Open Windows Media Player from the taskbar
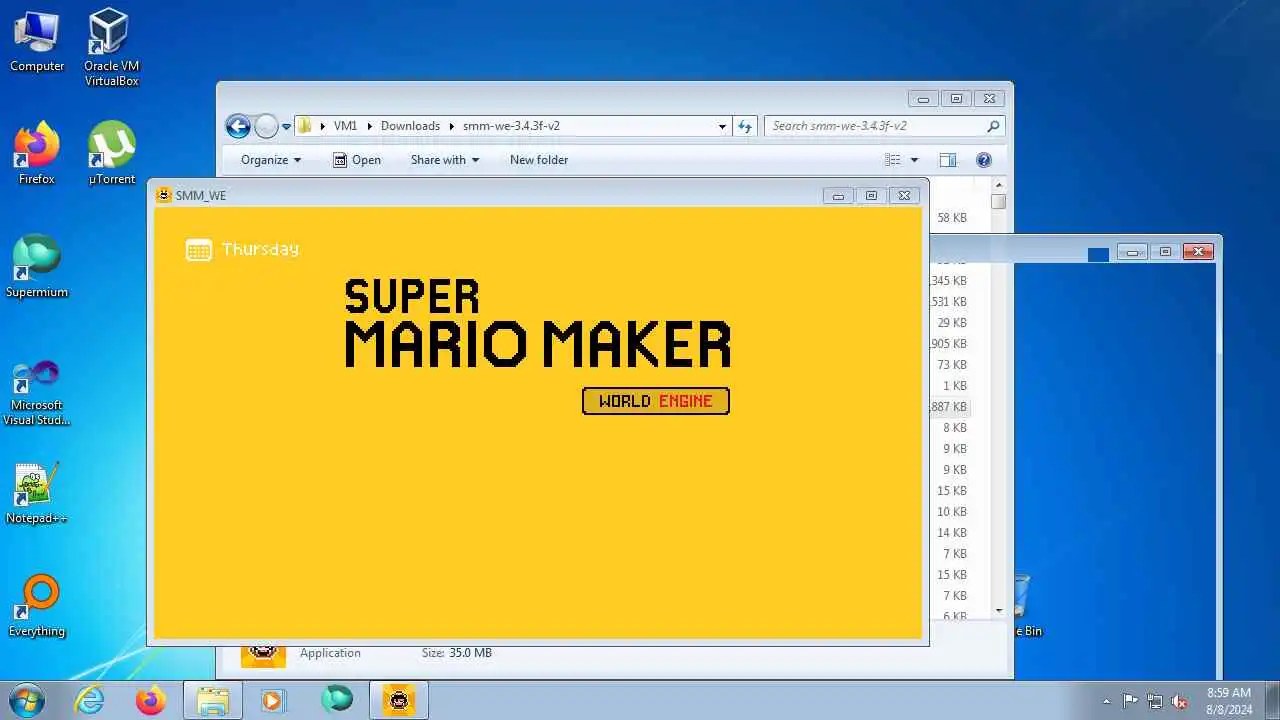Image resolution: width=1280 pixels, height=720 pixels. 274,700
